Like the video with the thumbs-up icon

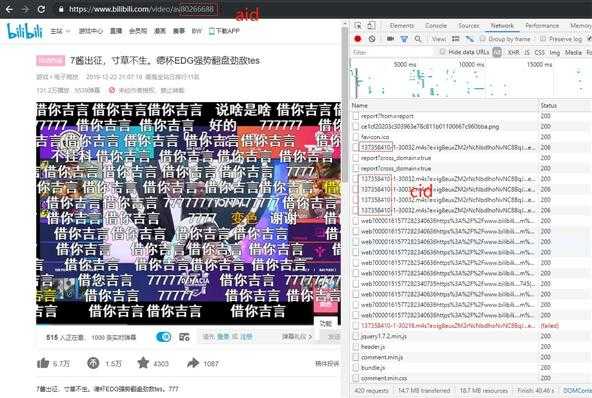(43, 363)
